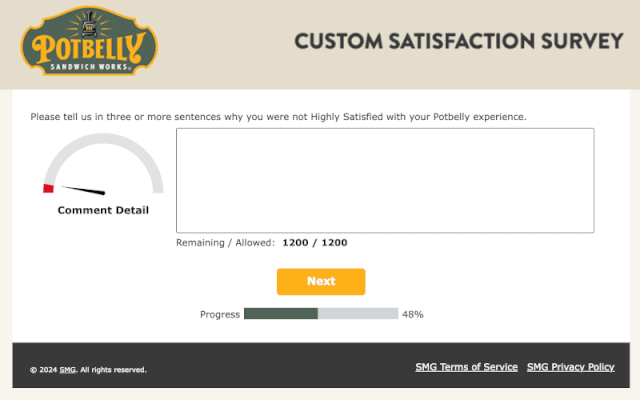Click the 1200 / 1200 character counter

click(315, 242)
